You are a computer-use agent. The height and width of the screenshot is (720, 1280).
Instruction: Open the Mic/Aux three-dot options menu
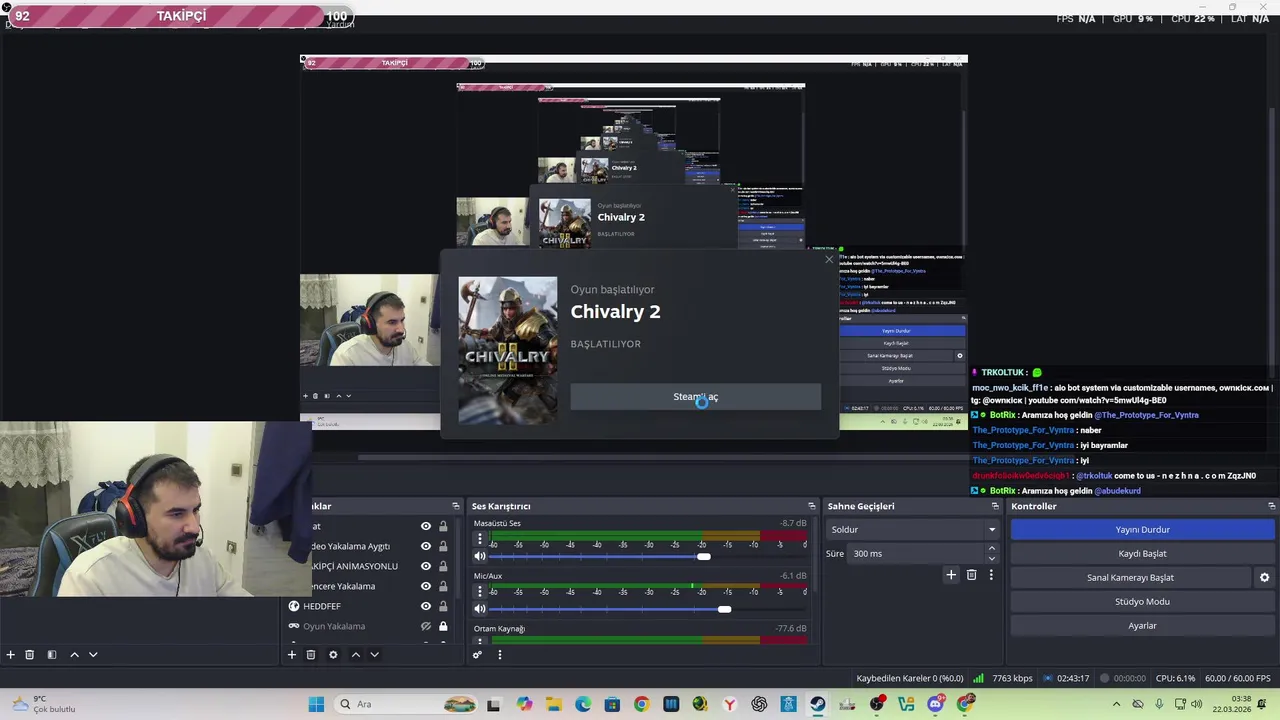[480, 591]
